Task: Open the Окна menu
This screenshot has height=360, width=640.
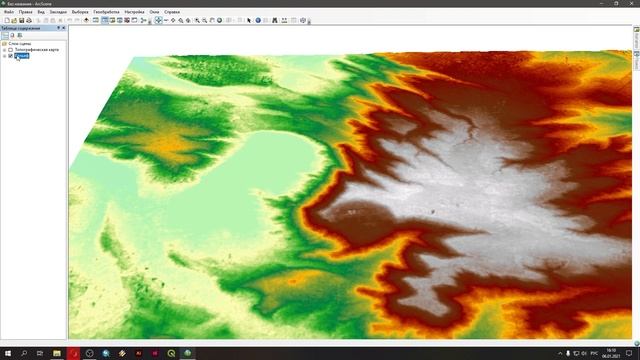Action: click(154, 12)
